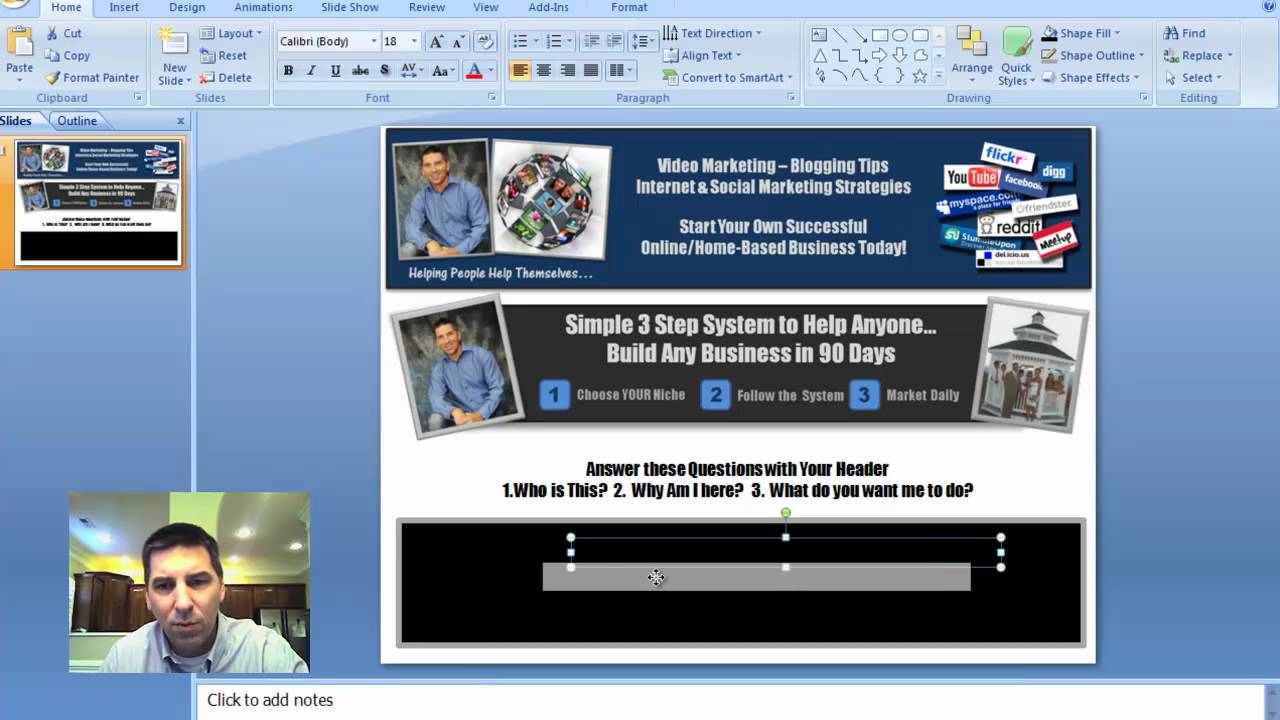Open the Convert to SmartArt dropdown

tap(728, 77)
